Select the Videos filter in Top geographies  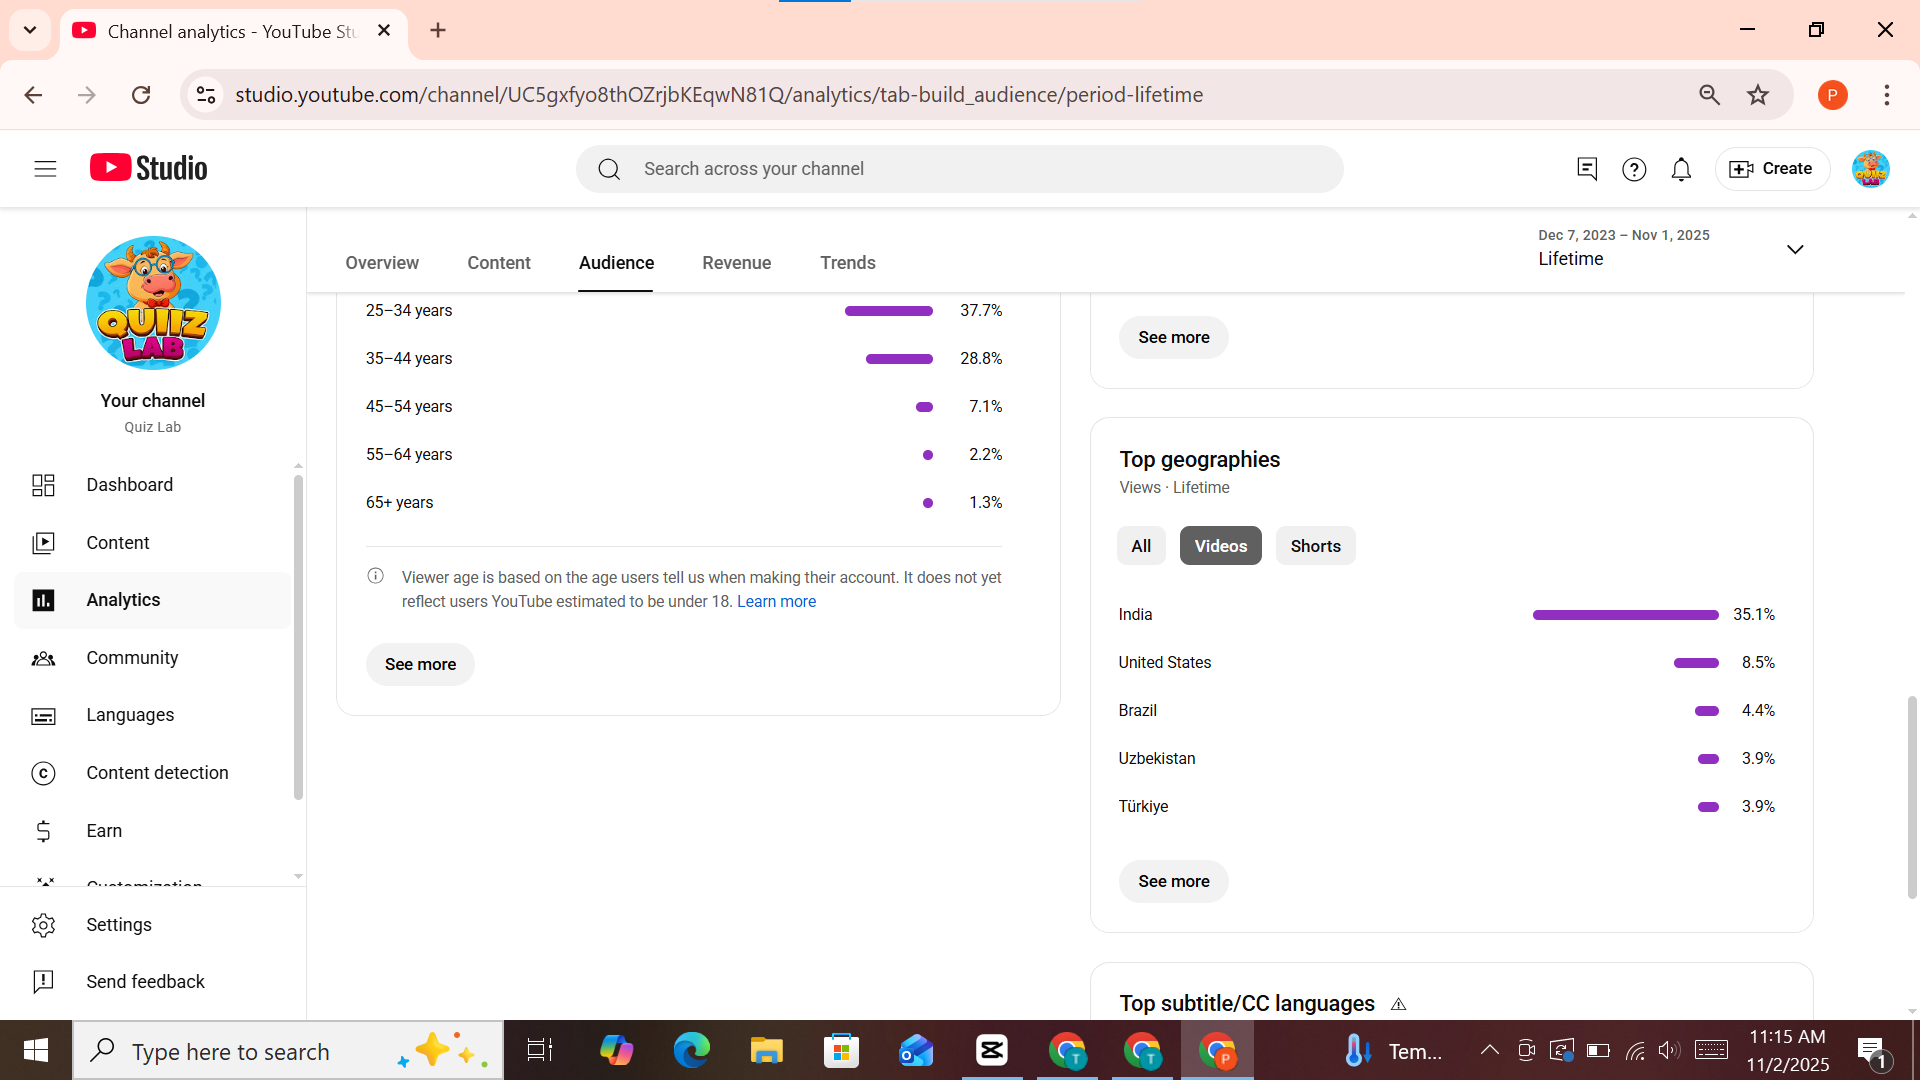1220,546
